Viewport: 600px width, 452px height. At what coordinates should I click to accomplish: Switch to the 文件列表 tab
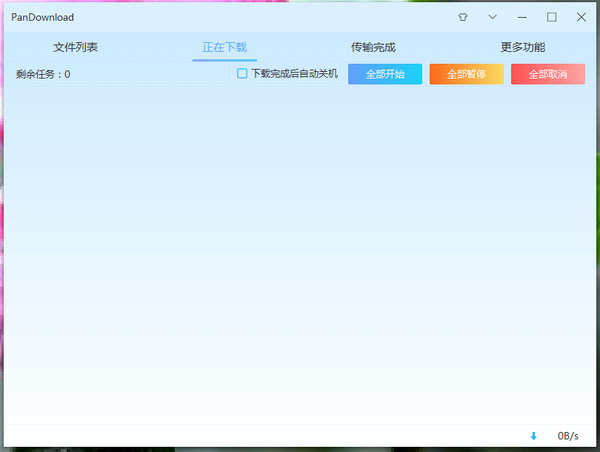75,47
